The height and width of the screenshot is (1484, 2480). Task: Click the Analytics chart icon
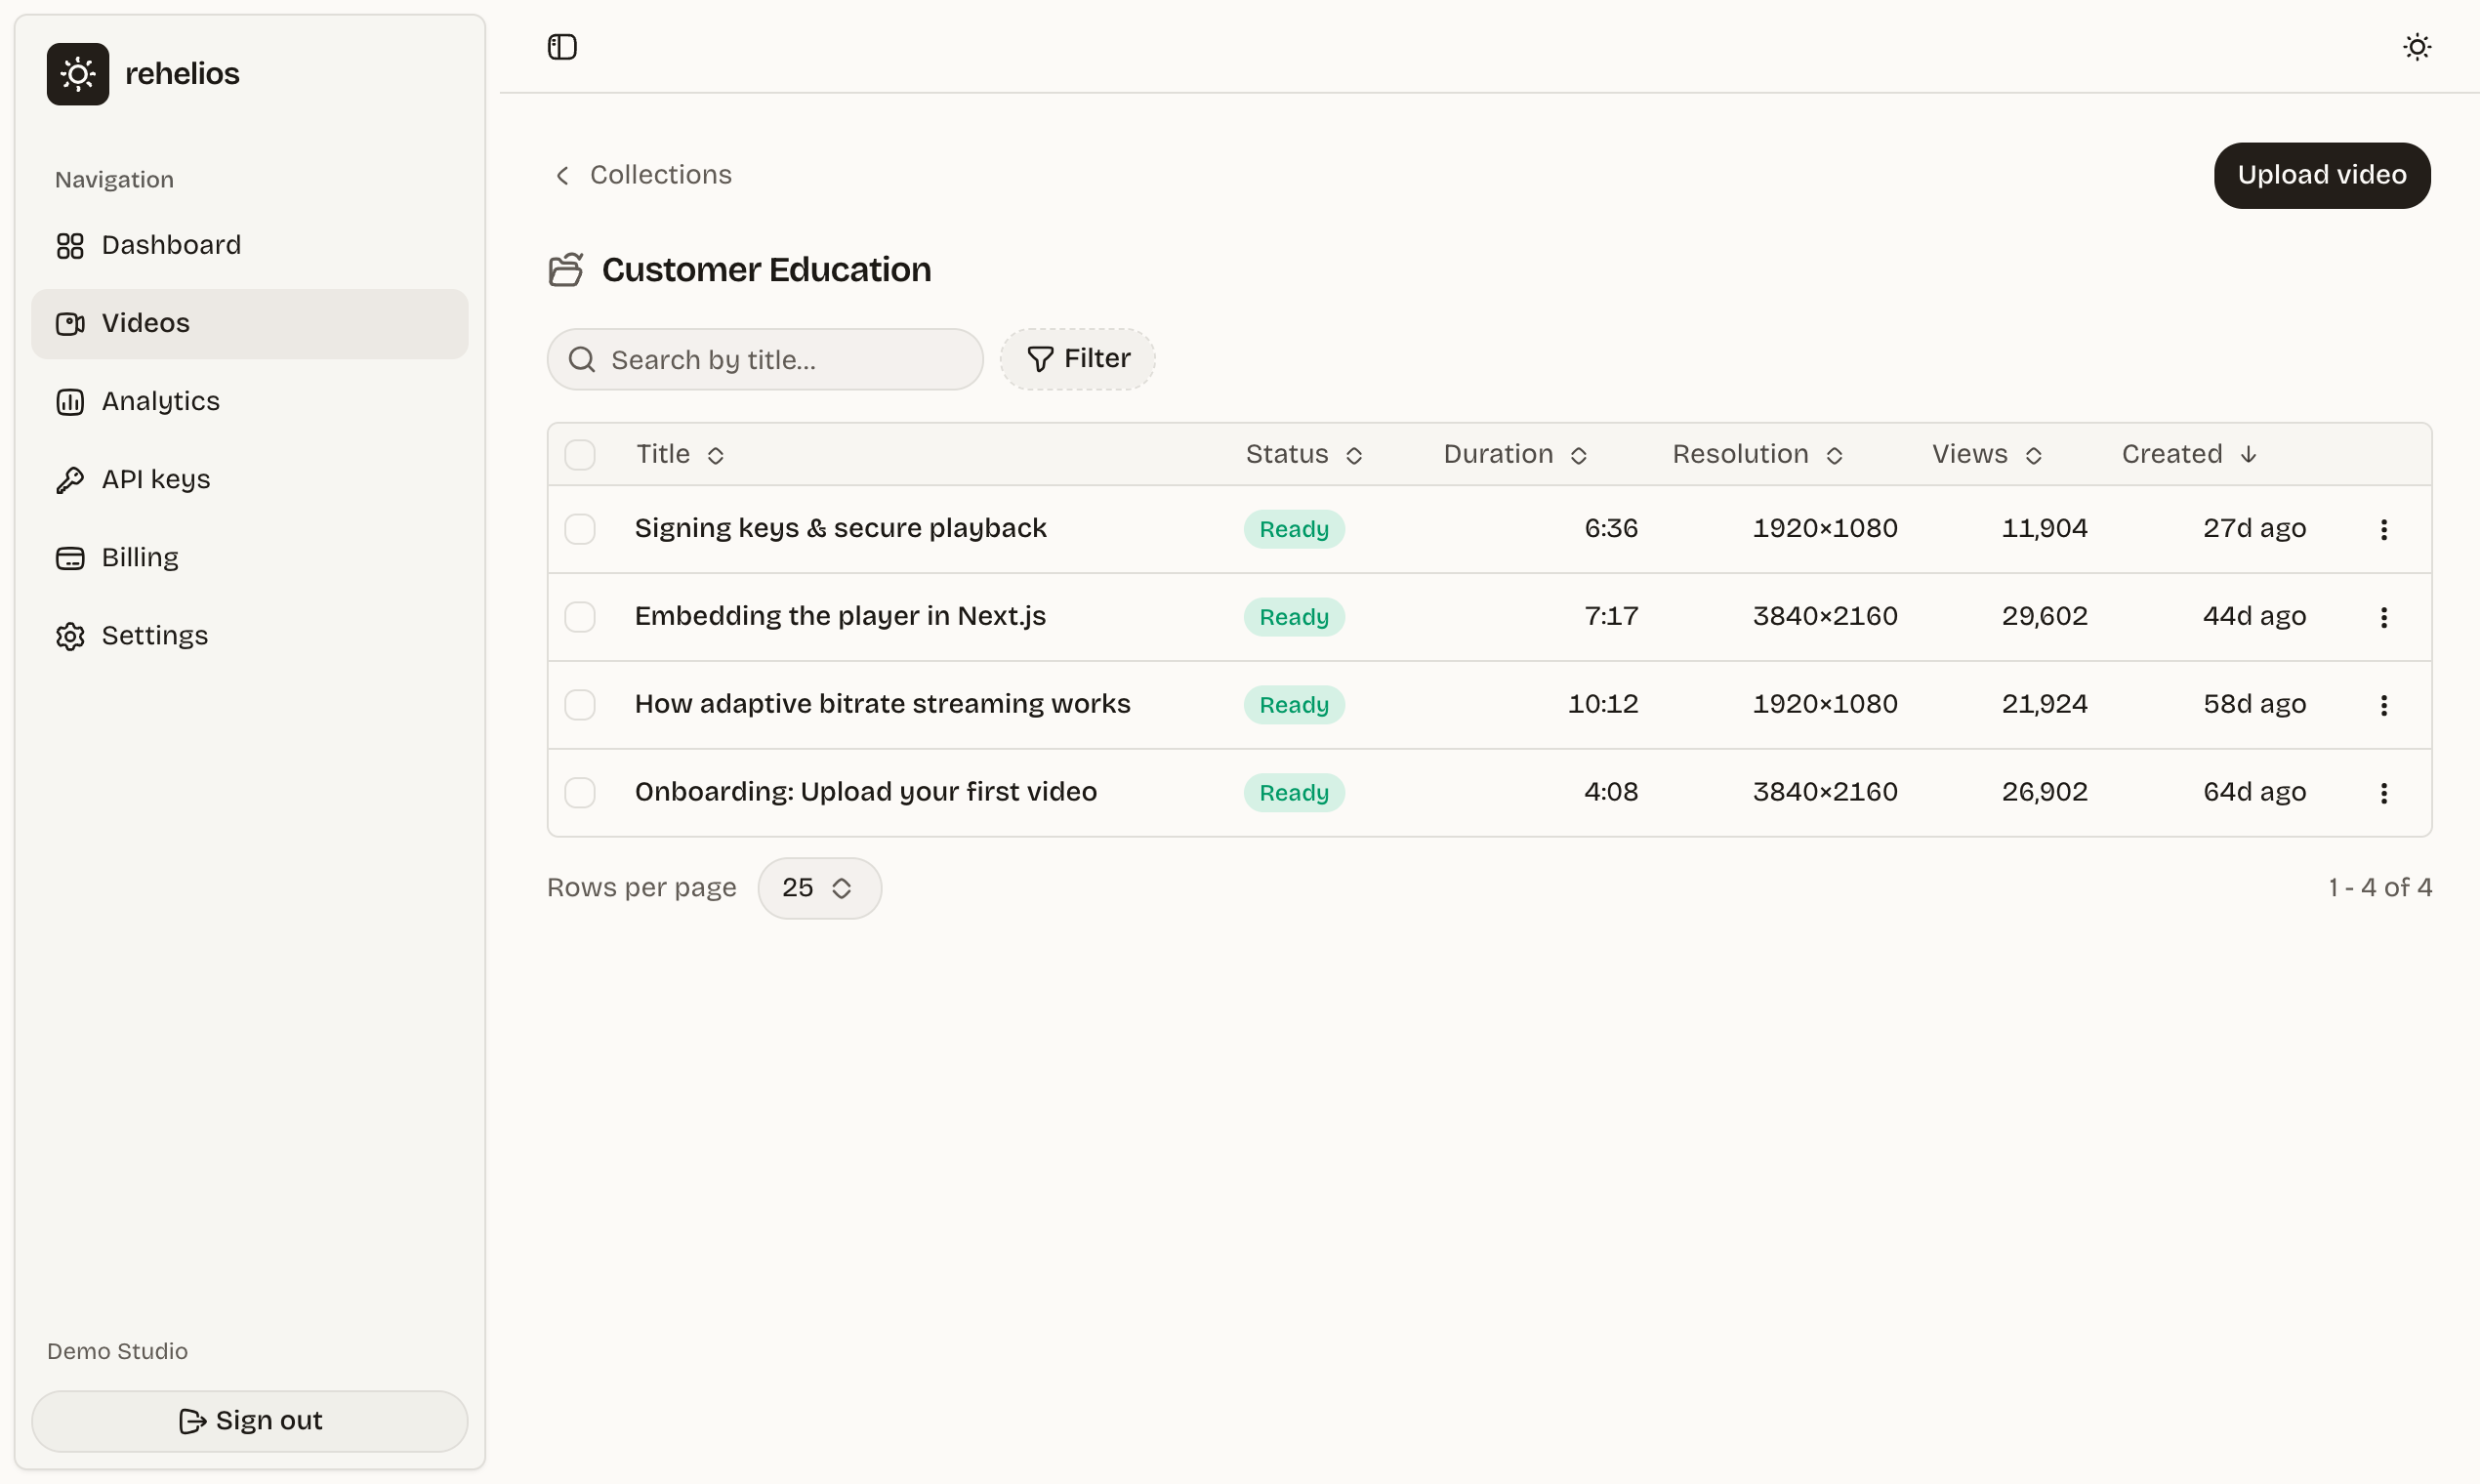pyautogui.click(x=70, y=402)
